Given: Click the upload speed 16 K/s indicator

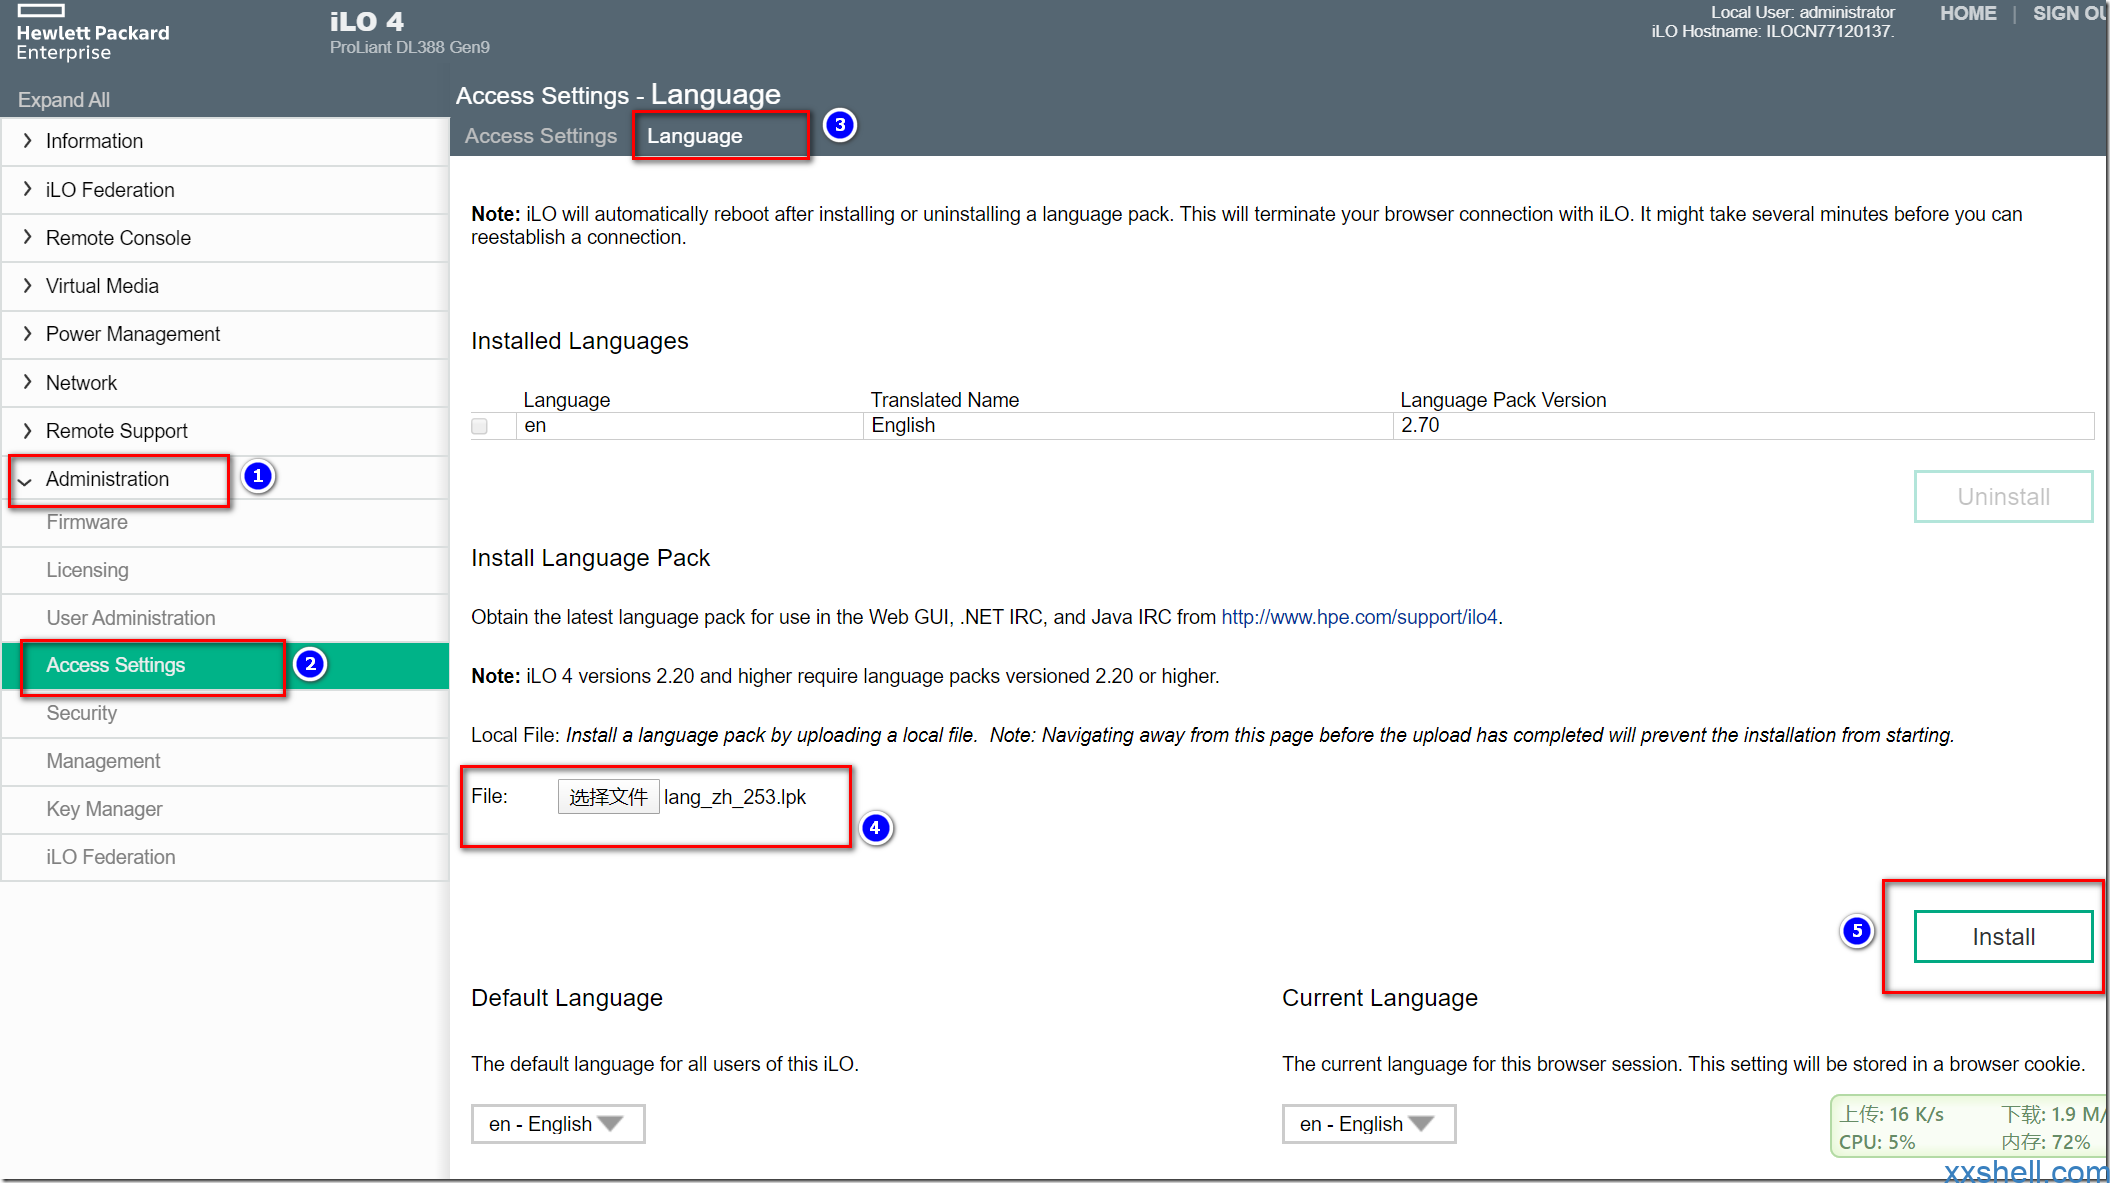Looking at the screenshot, I should [1891, 1114].
